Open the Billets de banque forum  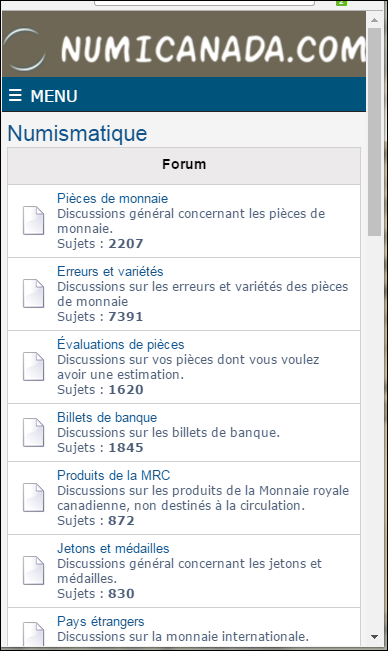tap(107, 417)
